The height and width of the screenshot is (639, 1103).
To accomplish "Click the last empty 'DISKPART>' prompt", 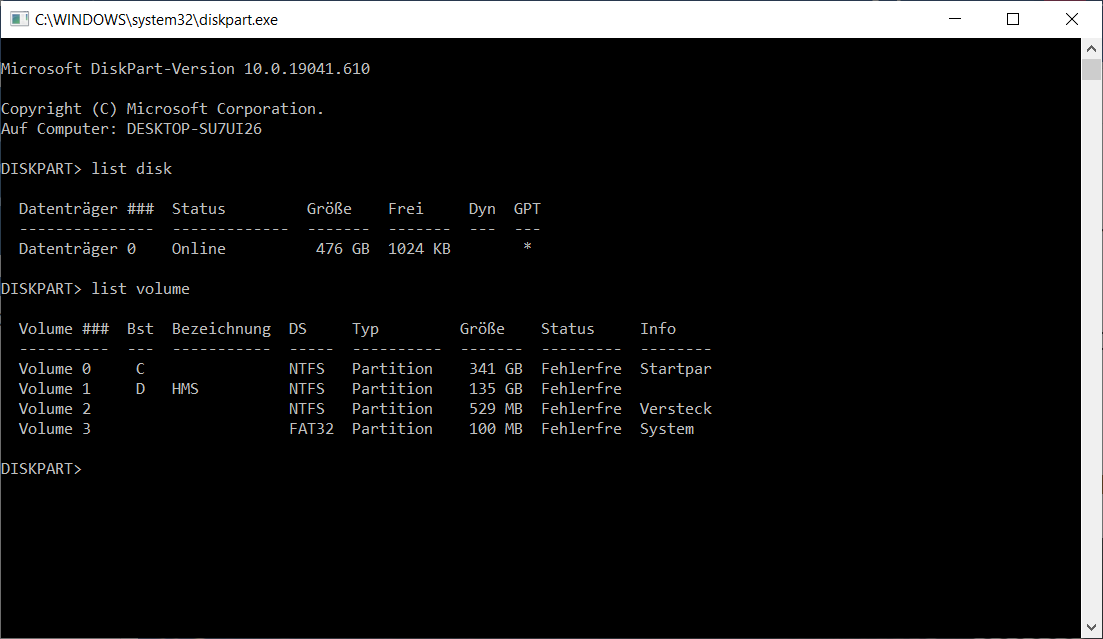I will tap(42, 469).
